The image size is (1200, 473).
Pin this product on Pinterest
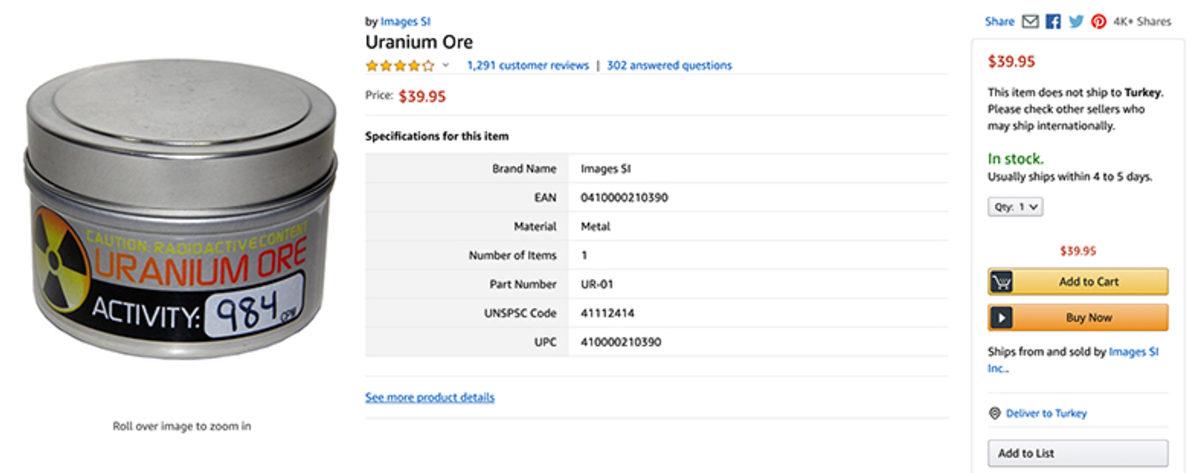pos(1099,22)
